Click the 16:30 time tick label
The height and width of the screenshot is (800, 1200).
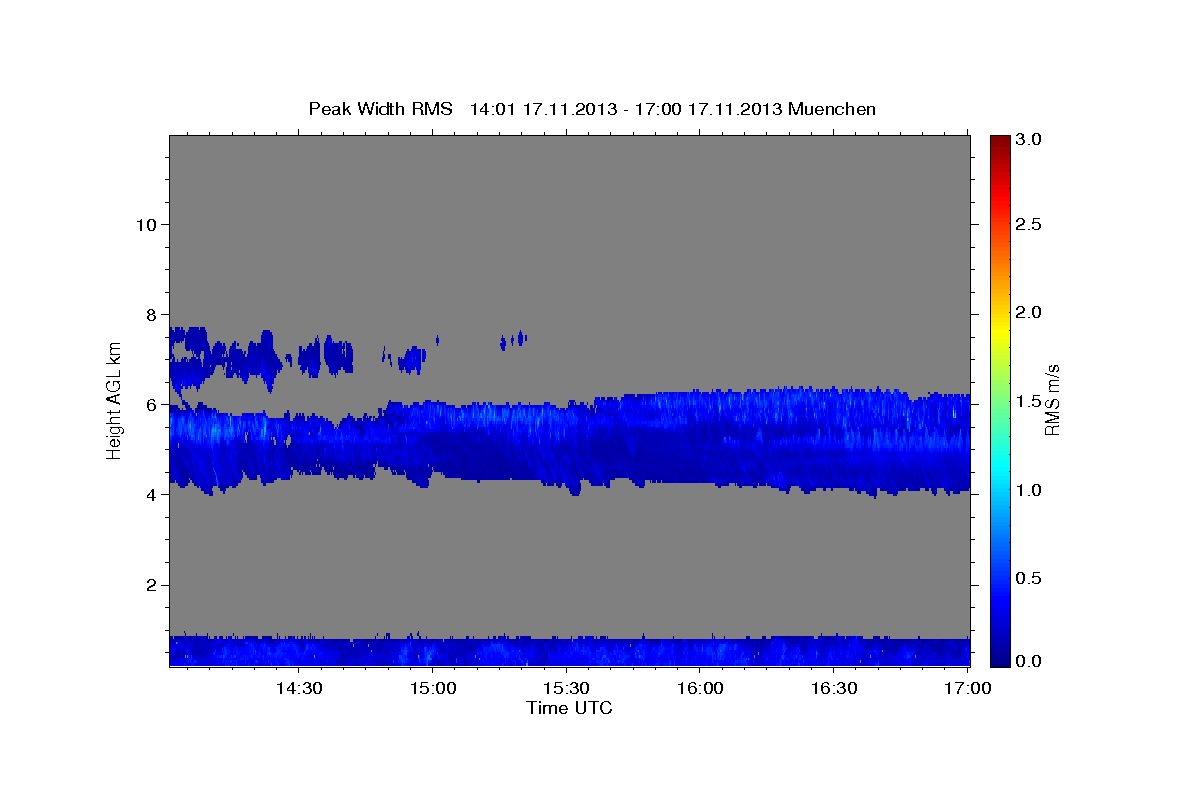tap(835, 688)
